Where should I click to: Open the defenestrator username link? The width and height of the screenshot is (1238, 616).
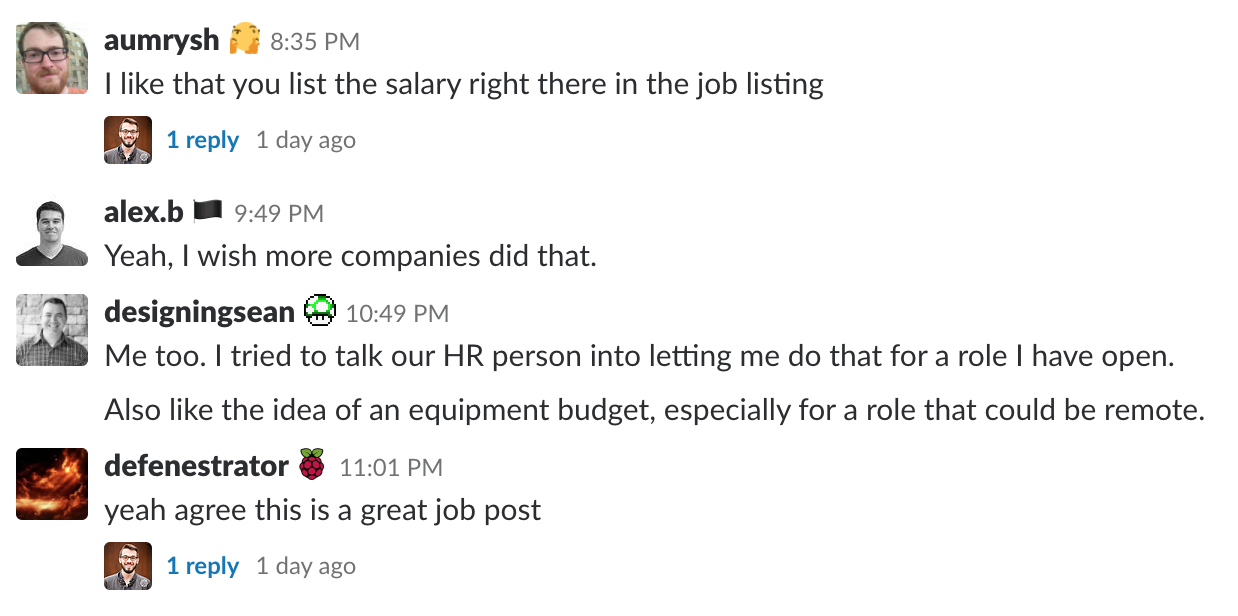point(196,466)
